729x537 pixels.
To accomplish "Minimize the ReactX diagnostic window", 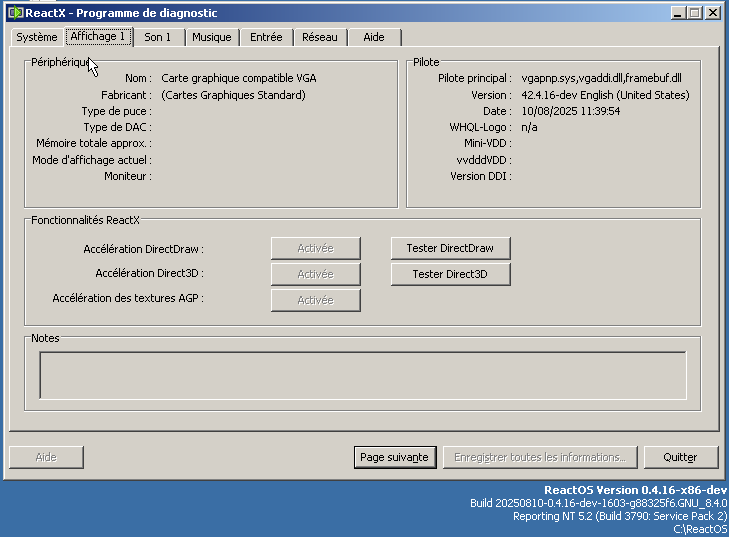I will [678, 13].
